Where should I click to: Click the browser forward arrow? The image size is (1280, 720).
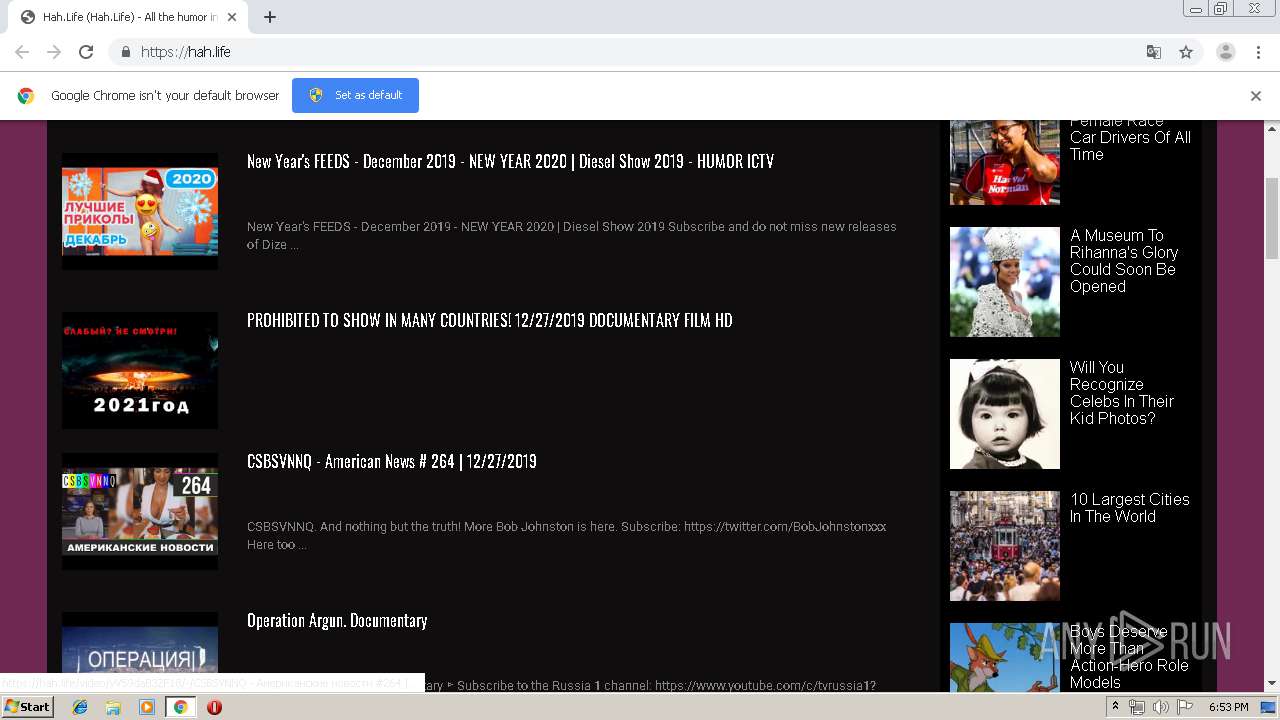tap(54, 52)
